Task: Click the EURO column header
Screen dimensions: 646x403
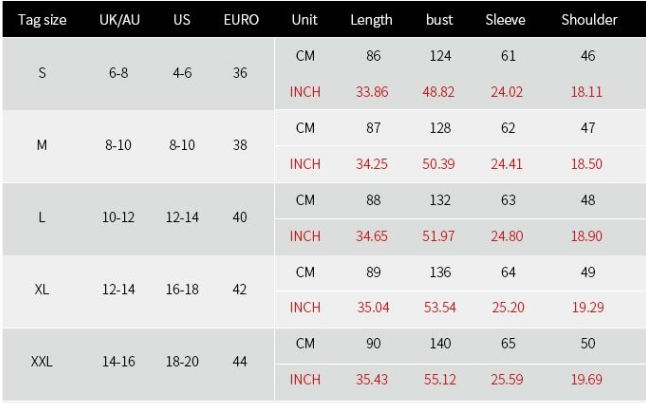Action: point(241,20)
